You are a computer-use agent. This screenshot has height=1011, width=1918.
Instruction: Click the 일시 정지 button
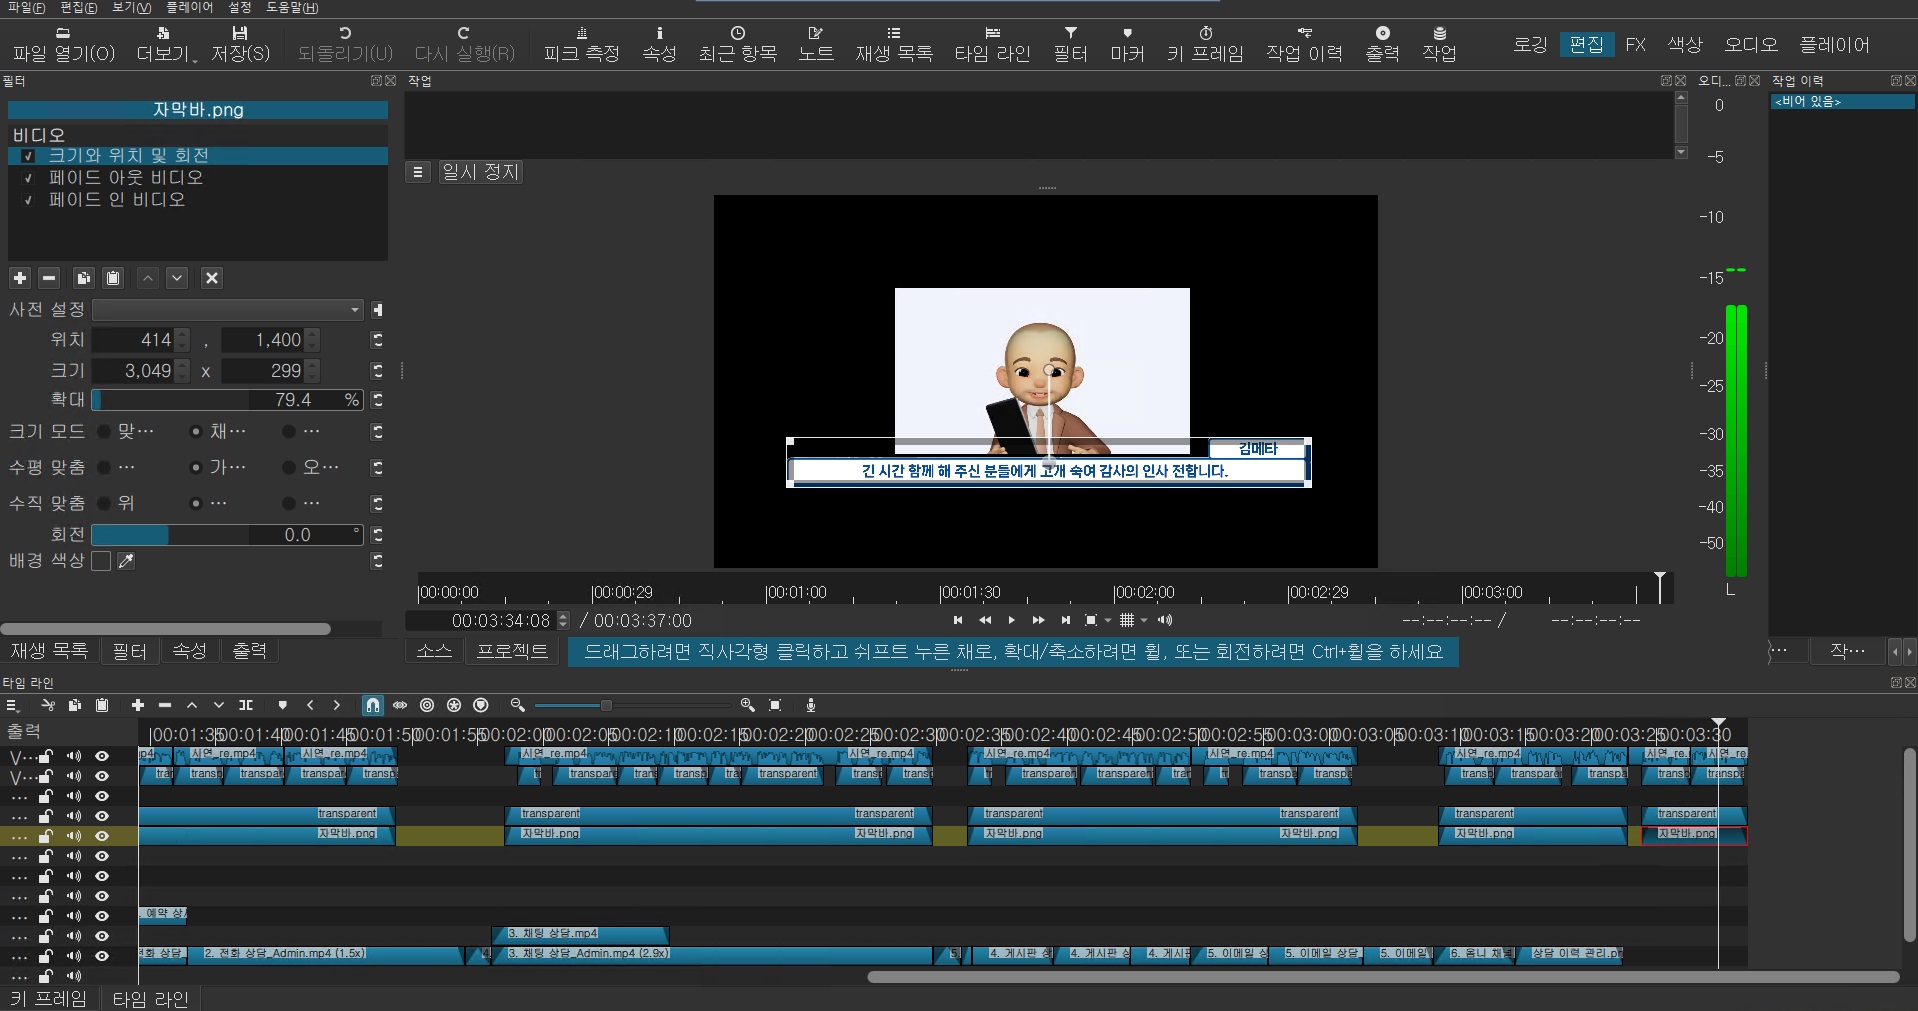(480, 172)
